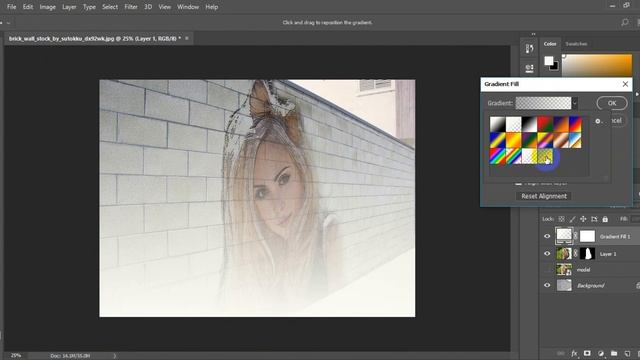
Task: Click chain link icon on Gradient Fill 1
Action: [576, 236]
